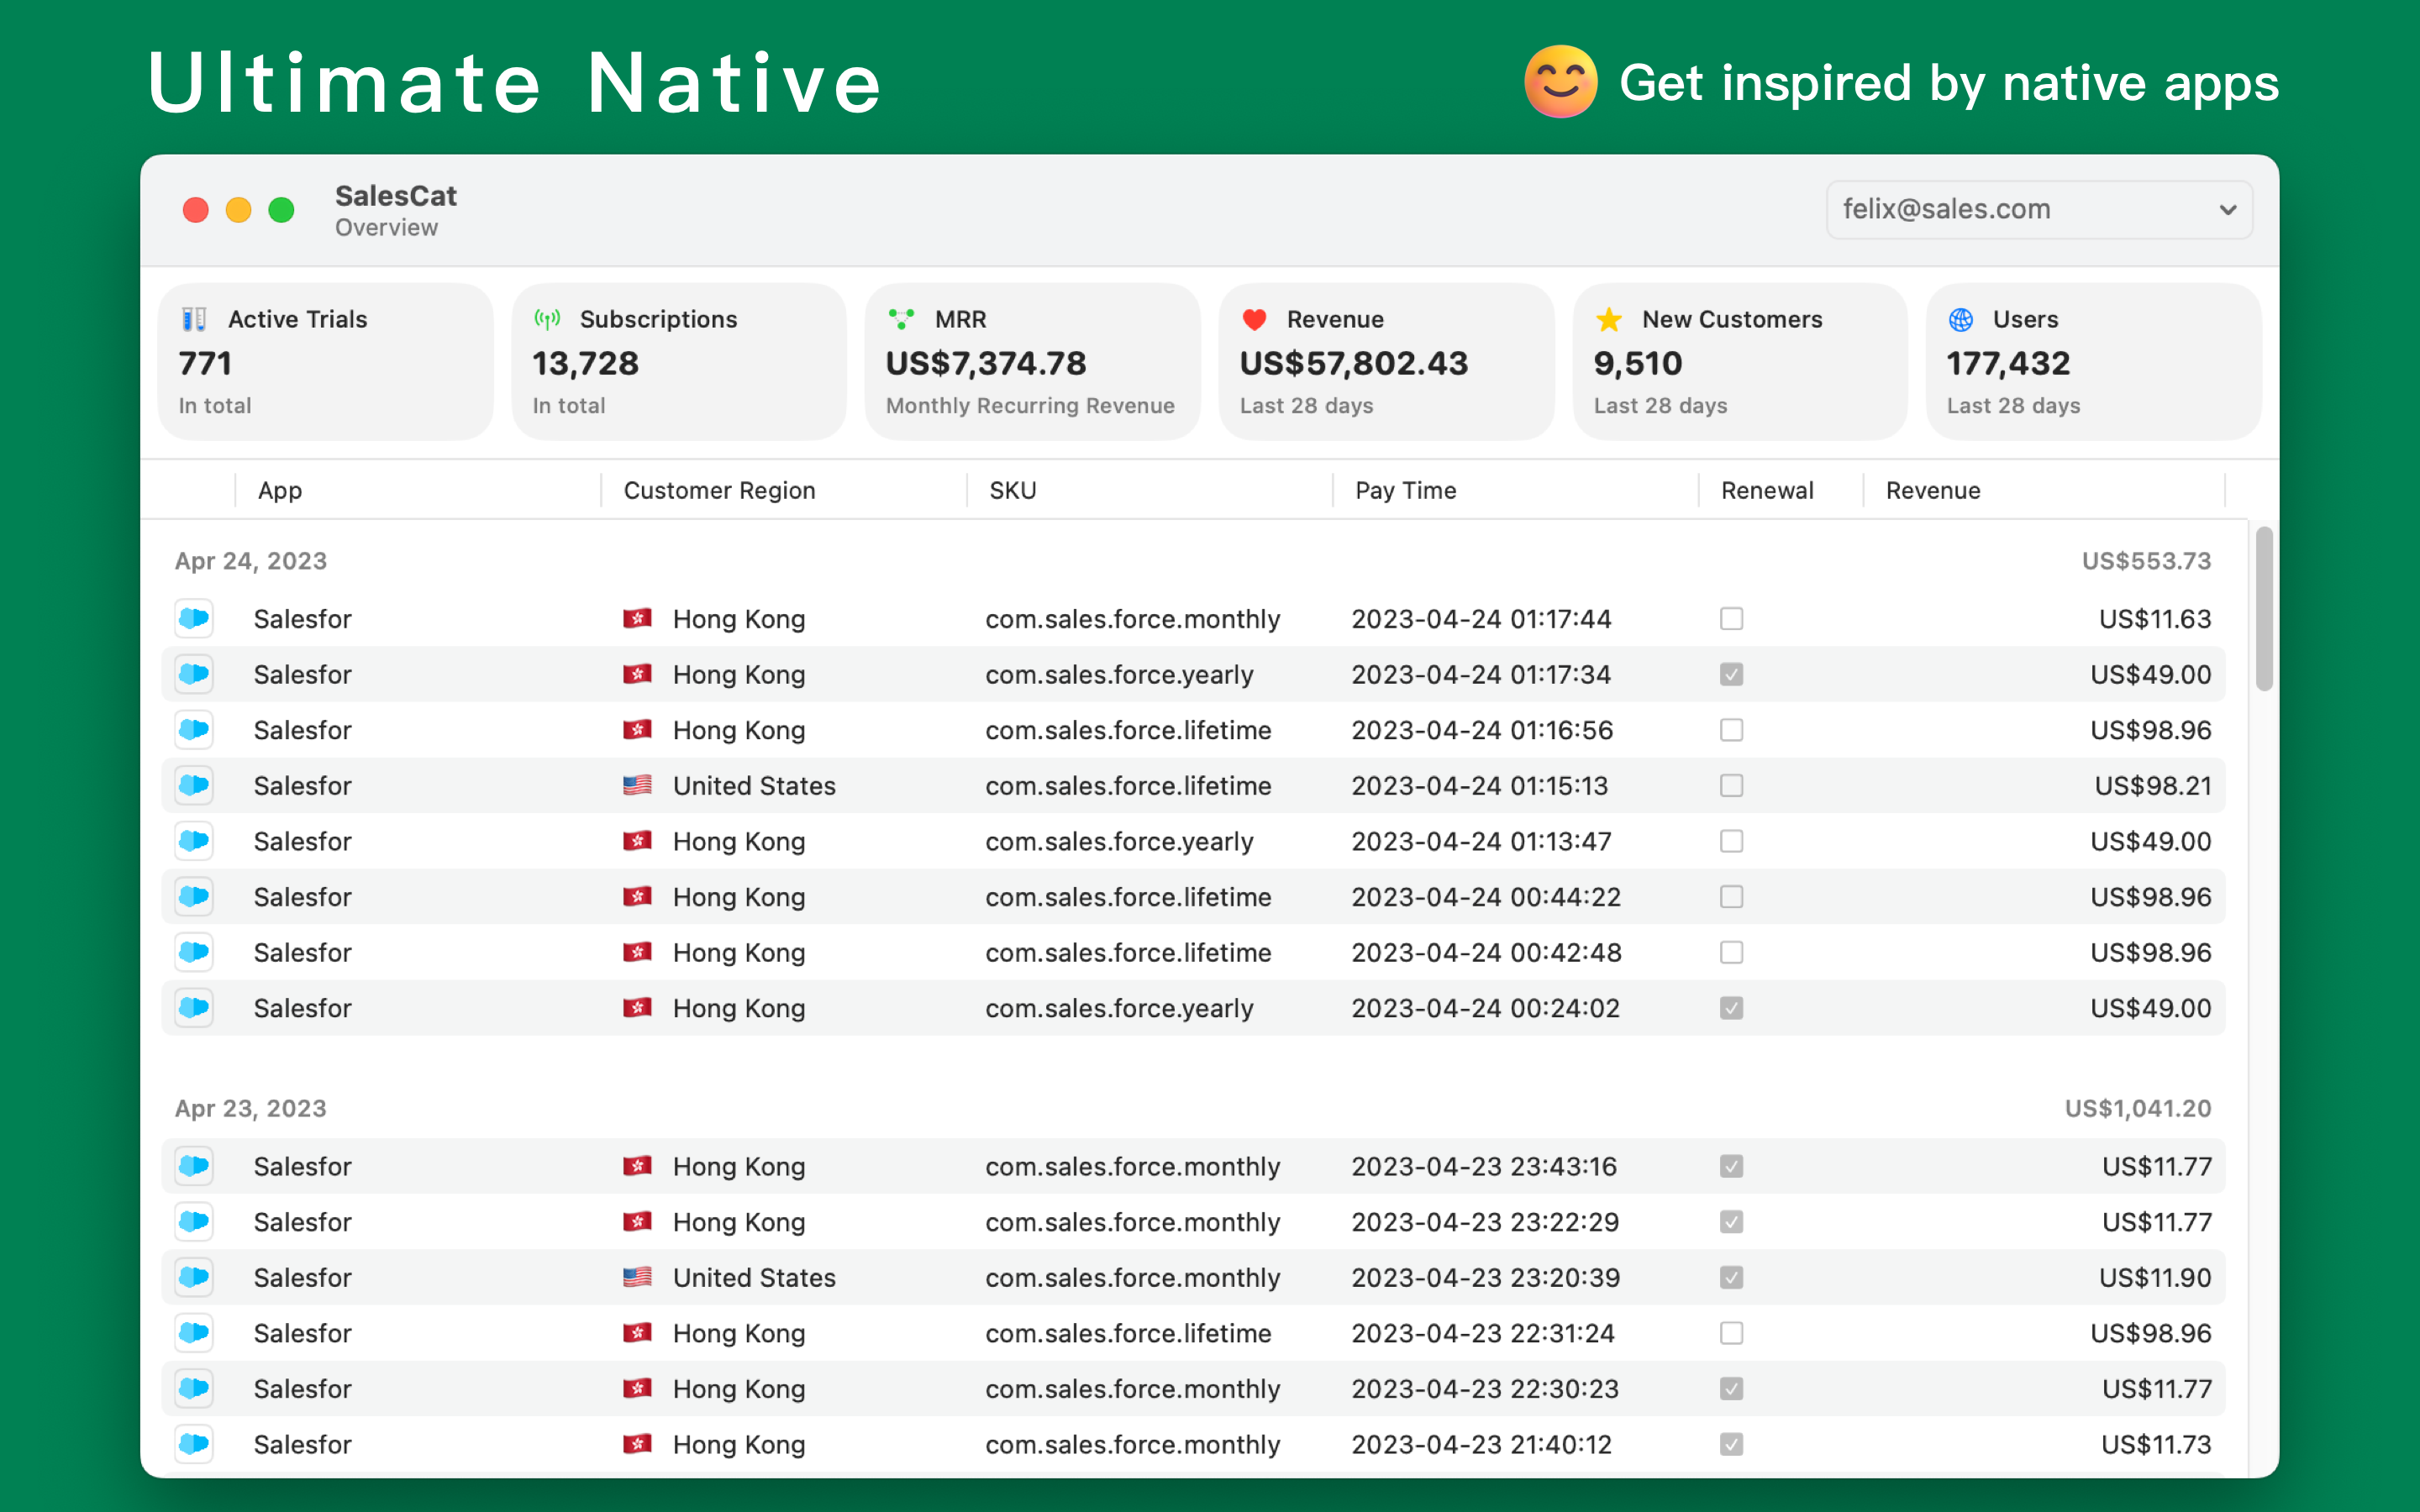
Task: Toggle Renewal checkbox for 2023-04-23 22:31:24
Action: point(1732,1333)
